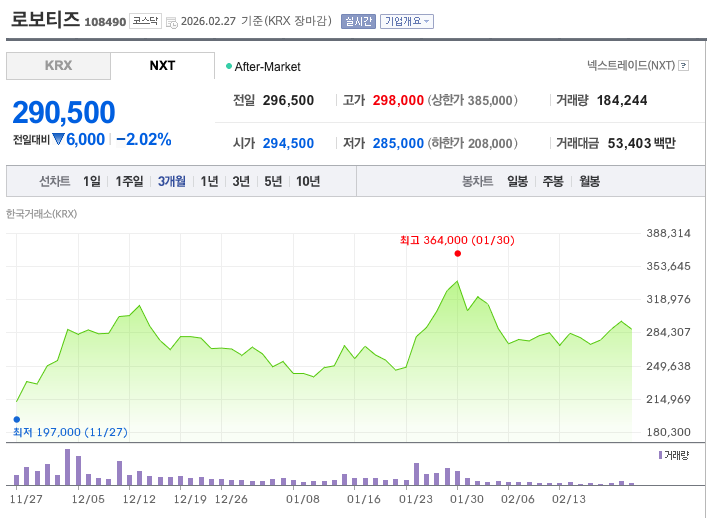Switch chart to 1년 period
707x518 pixels.
click(x=209, y=181)
